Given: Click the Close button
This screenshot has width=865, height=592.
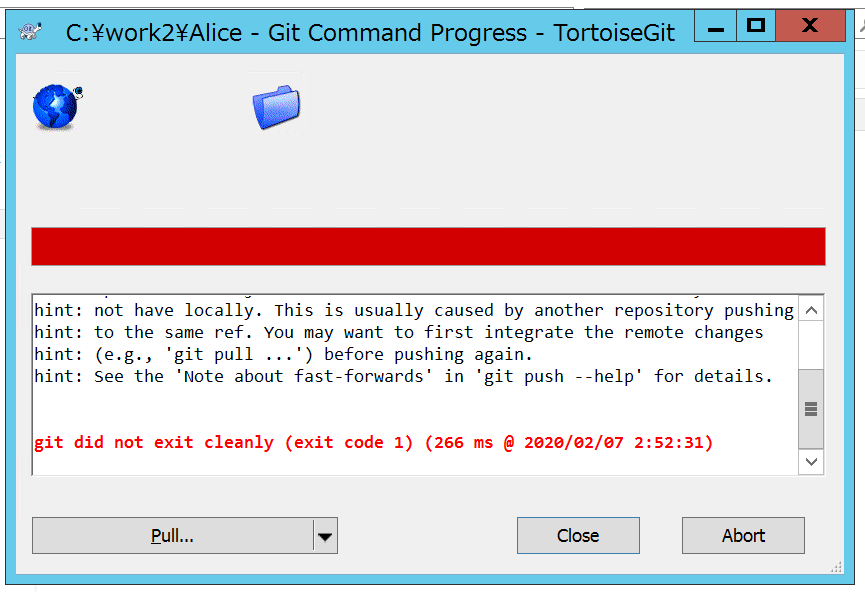Looking at the screenshot, I should pos(578,536).
